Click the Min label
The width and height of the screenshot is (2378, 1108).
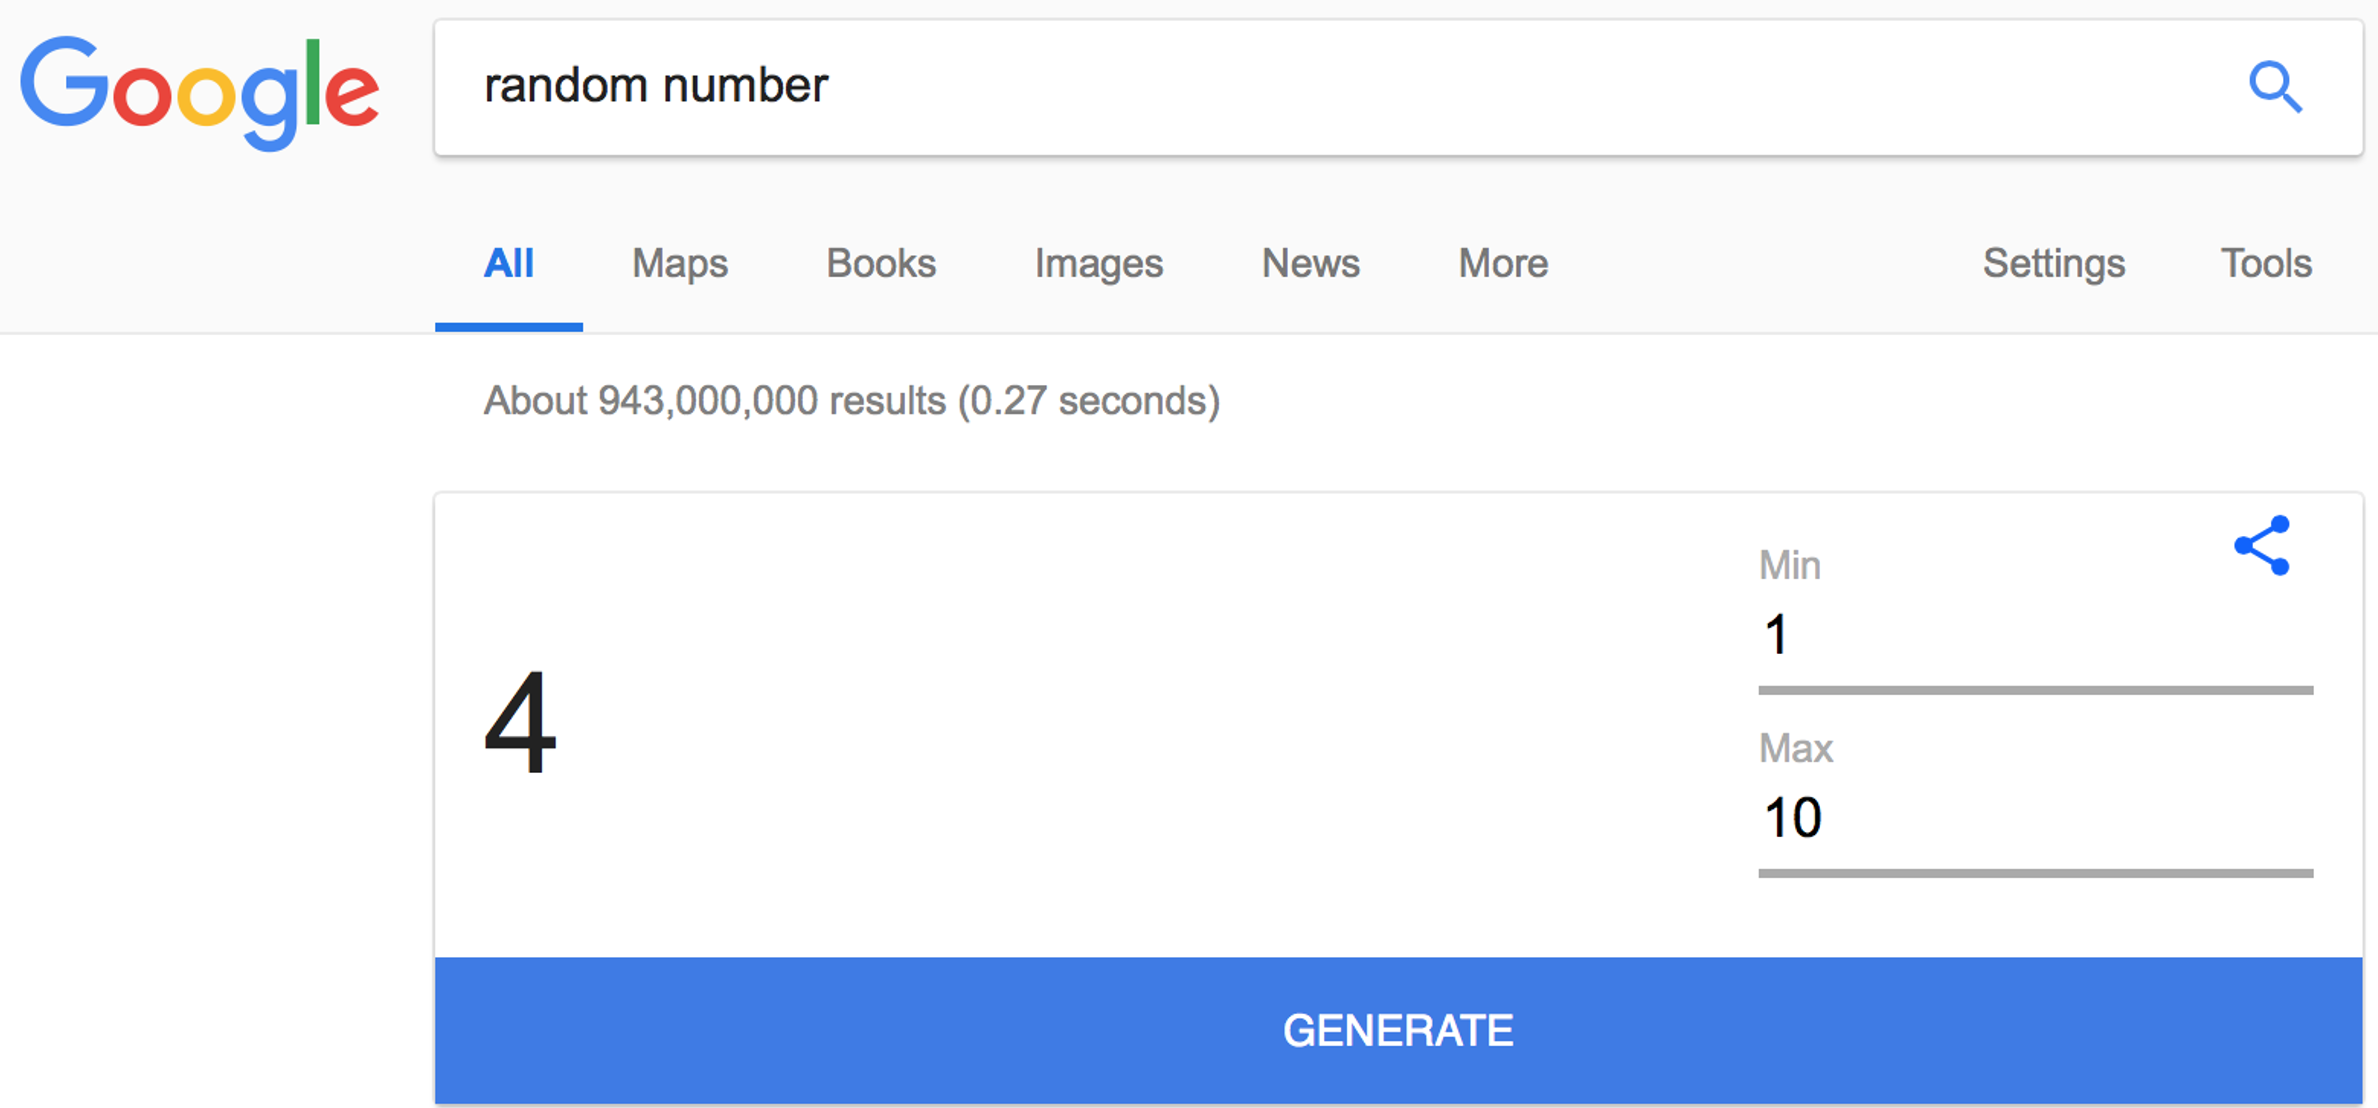(x=1789, y=566)
